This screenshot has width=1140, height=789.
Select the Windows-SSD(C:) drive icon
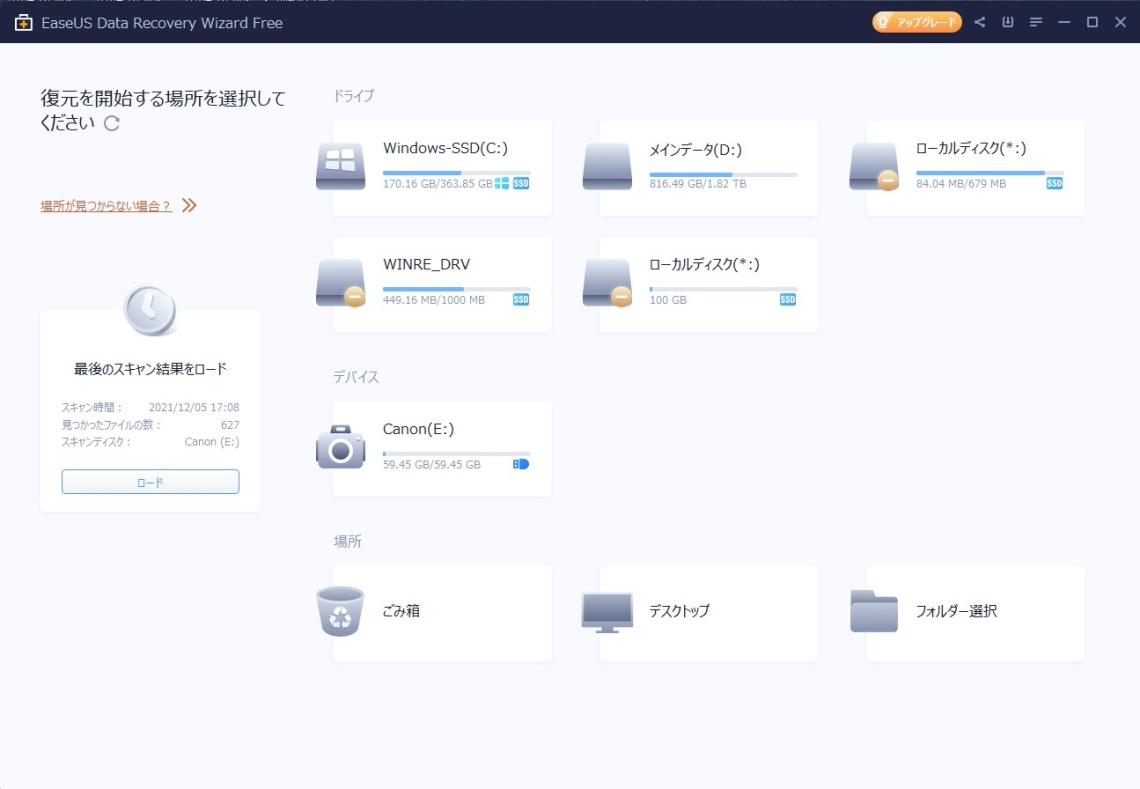[340, 167]
